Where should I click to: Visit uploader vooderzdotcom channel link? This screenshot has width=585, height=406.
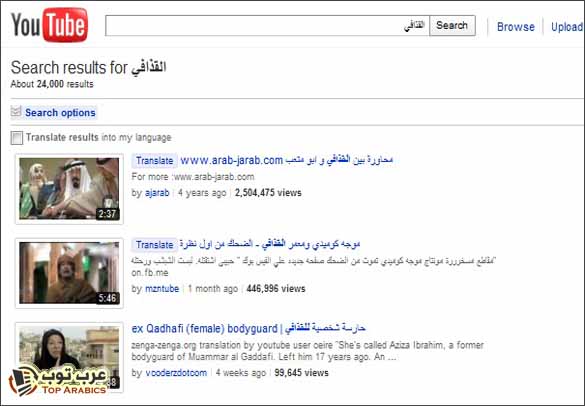tap(176, 373)
